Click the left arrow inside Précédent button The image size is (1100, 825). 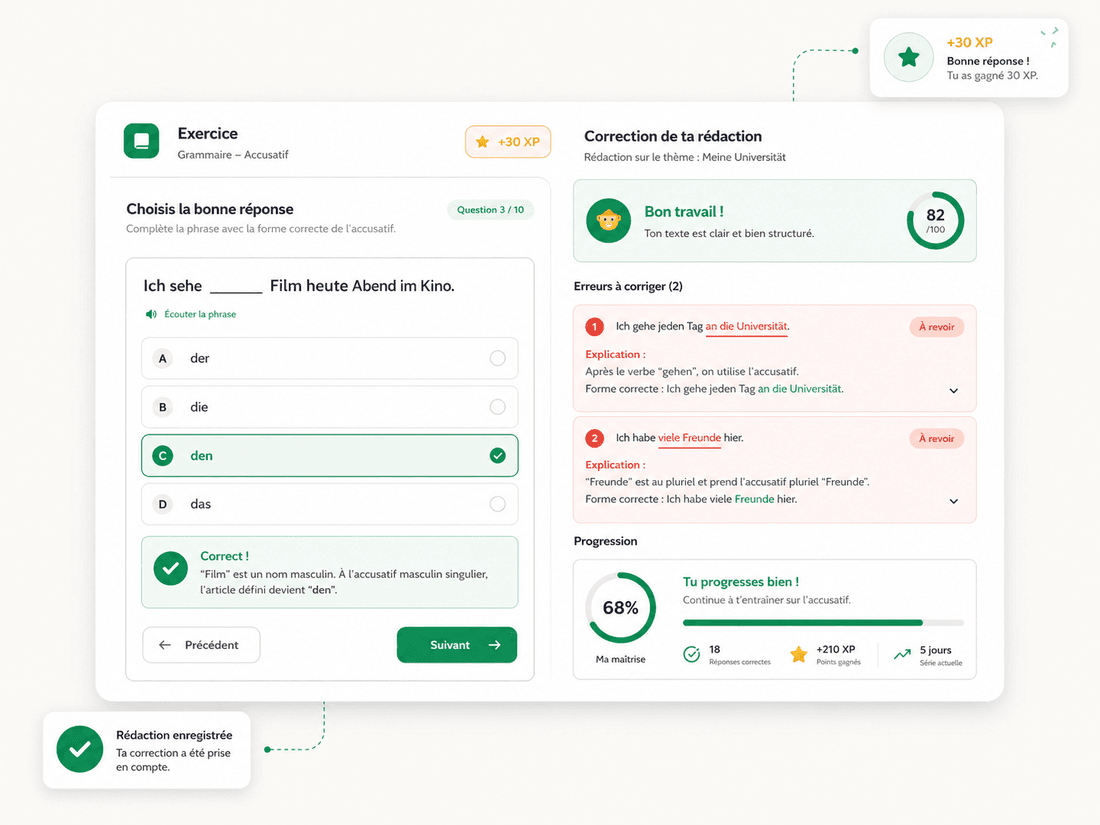click(x=165, y=645)
